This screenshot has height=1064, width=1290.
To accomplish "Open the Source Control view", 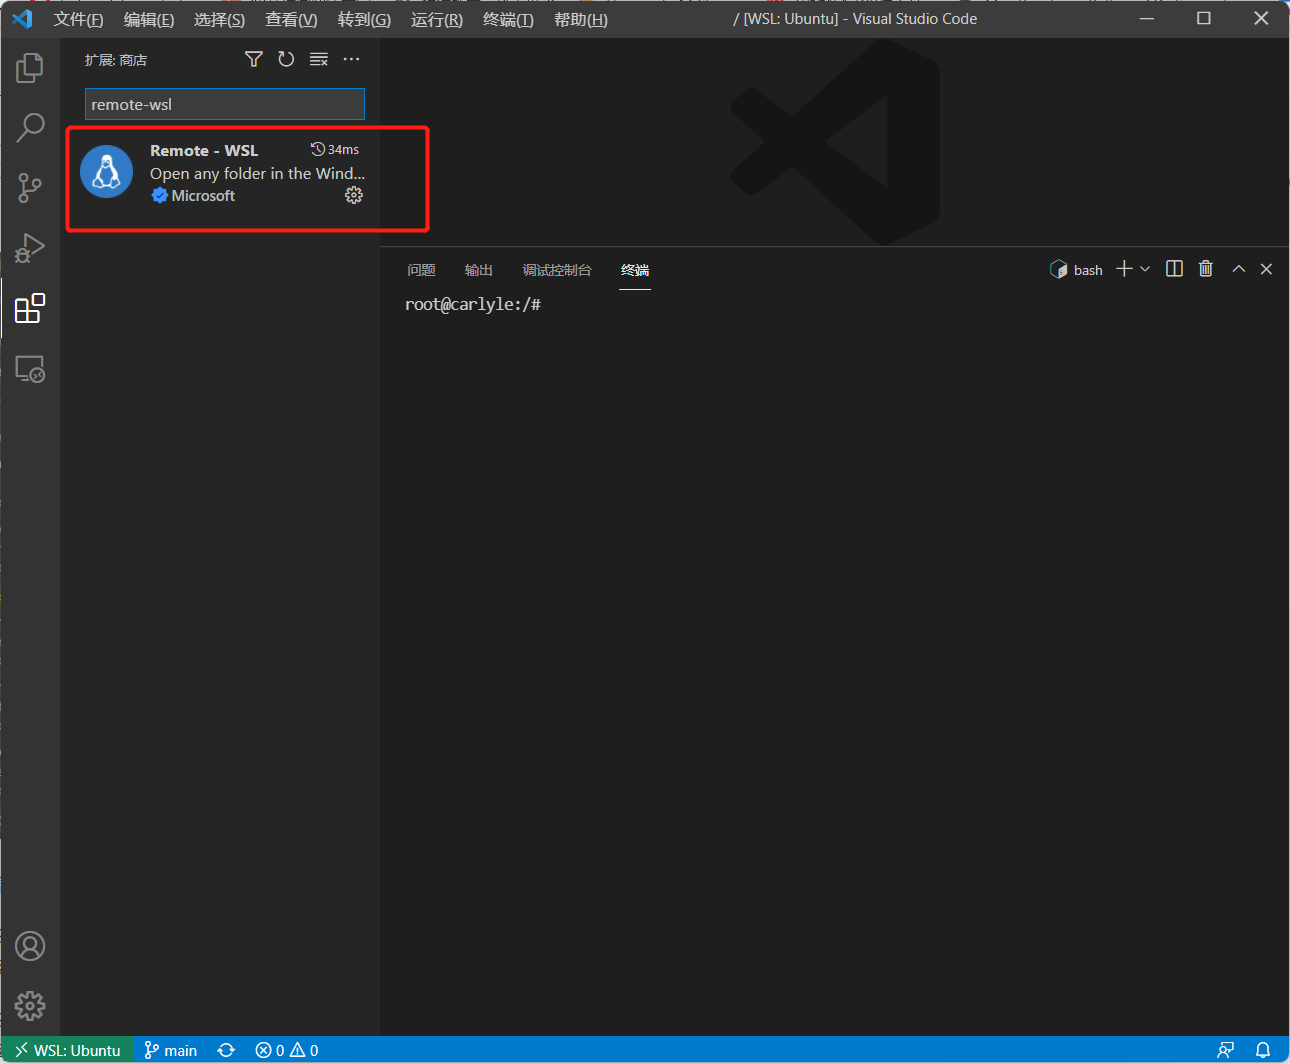I will 29,188.
